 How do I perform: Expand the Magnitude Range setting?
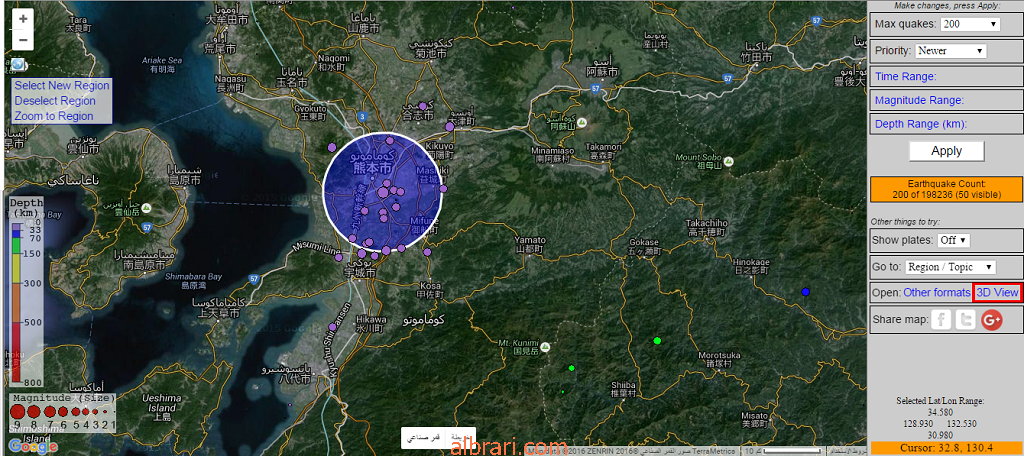pyautogui.click(x=919, y=101)
